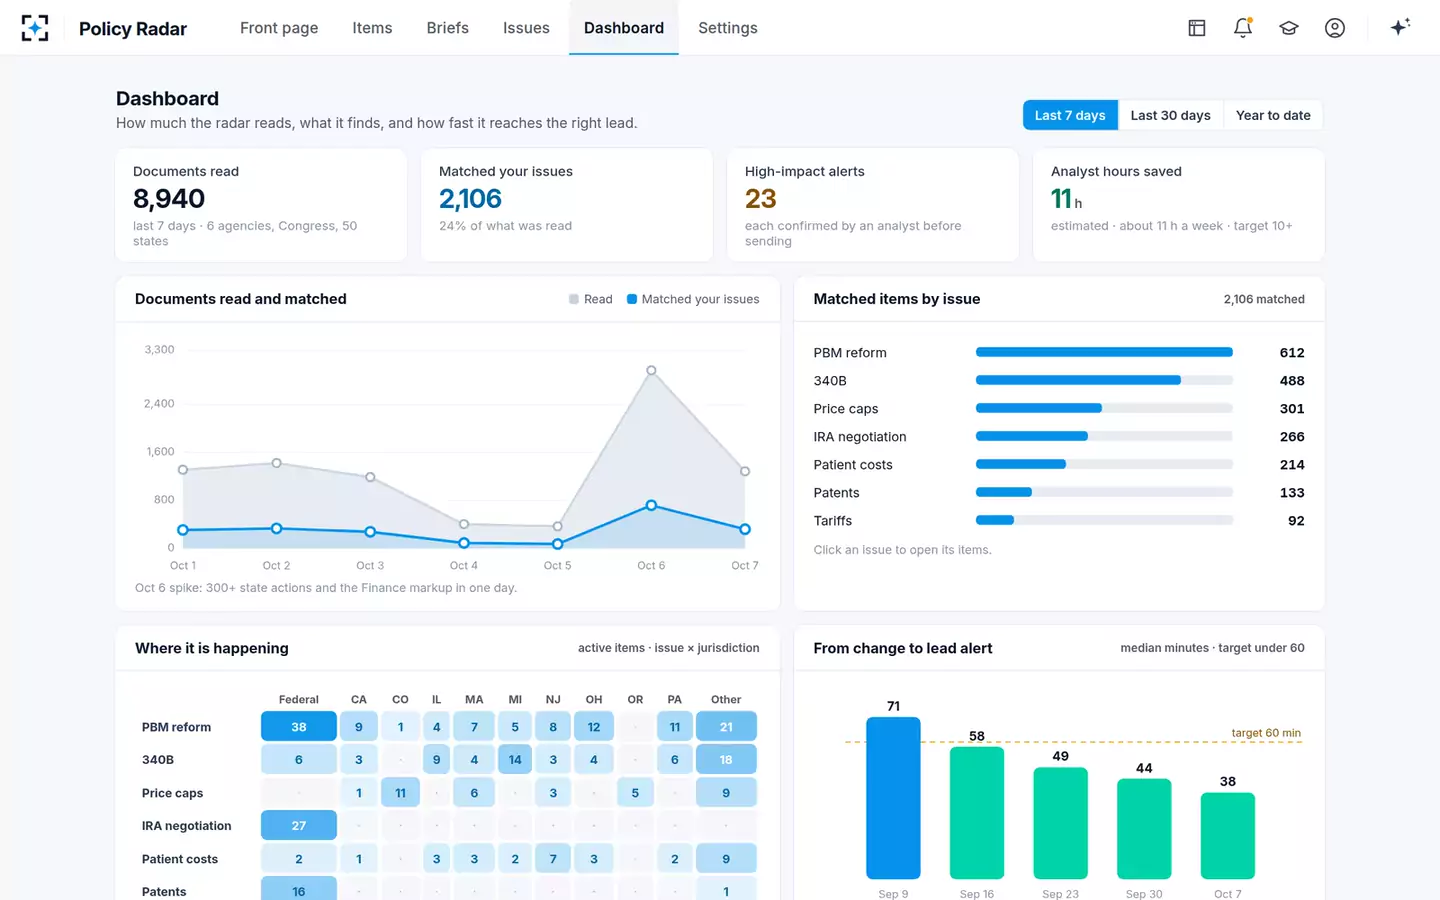Click Patient costs NJ cell 7
Screen dimensions: 1440x900
click(x=553, y=859)
